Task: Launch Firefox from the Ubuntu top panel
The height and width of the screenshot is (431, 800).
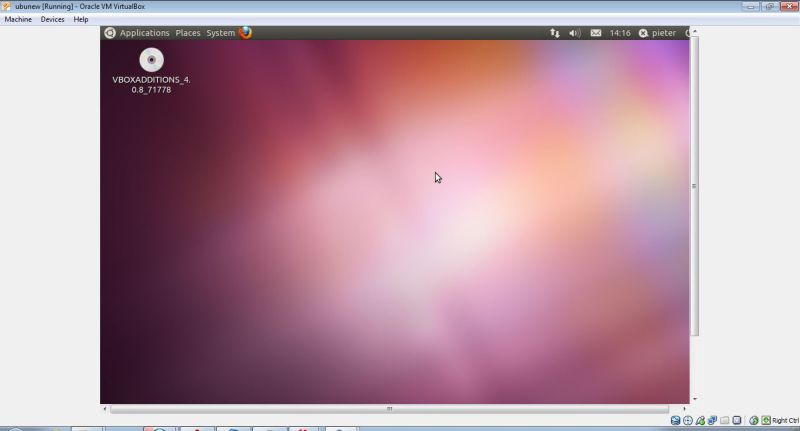Action: tap(245, 33)
